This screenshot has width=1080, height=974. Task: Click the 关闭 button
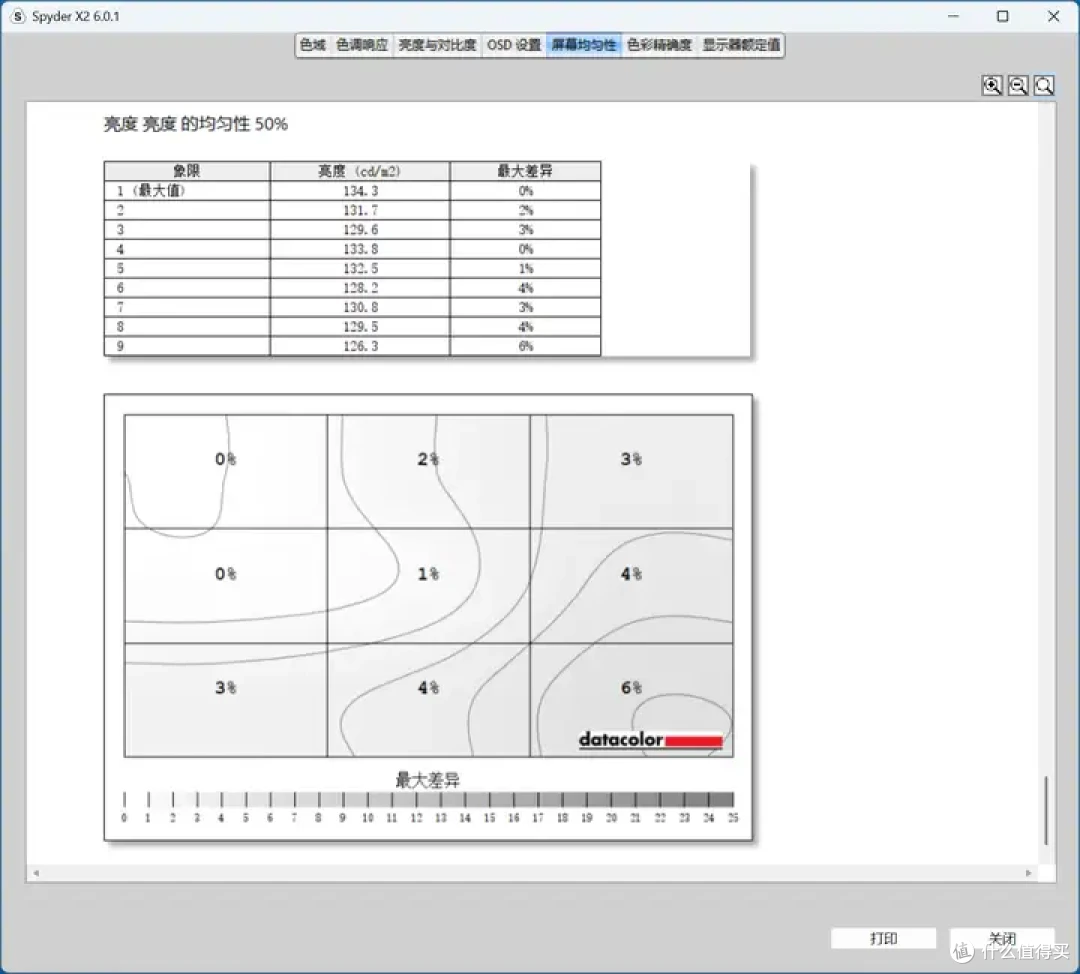[x=1002, y=938]
